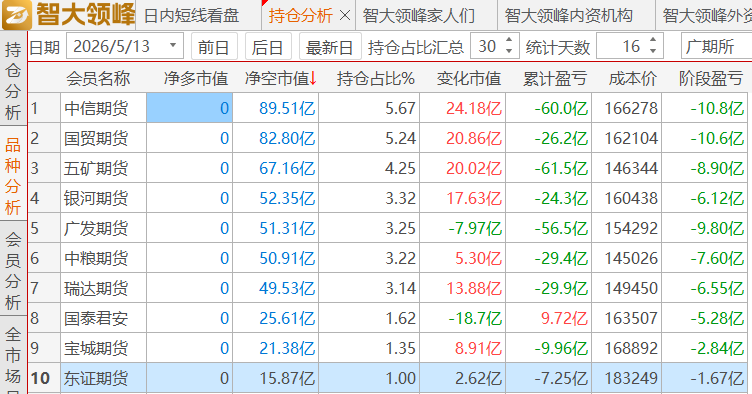Click the 3.32 position ratio cell
The image size is (752, 394).
click(369, 198)
